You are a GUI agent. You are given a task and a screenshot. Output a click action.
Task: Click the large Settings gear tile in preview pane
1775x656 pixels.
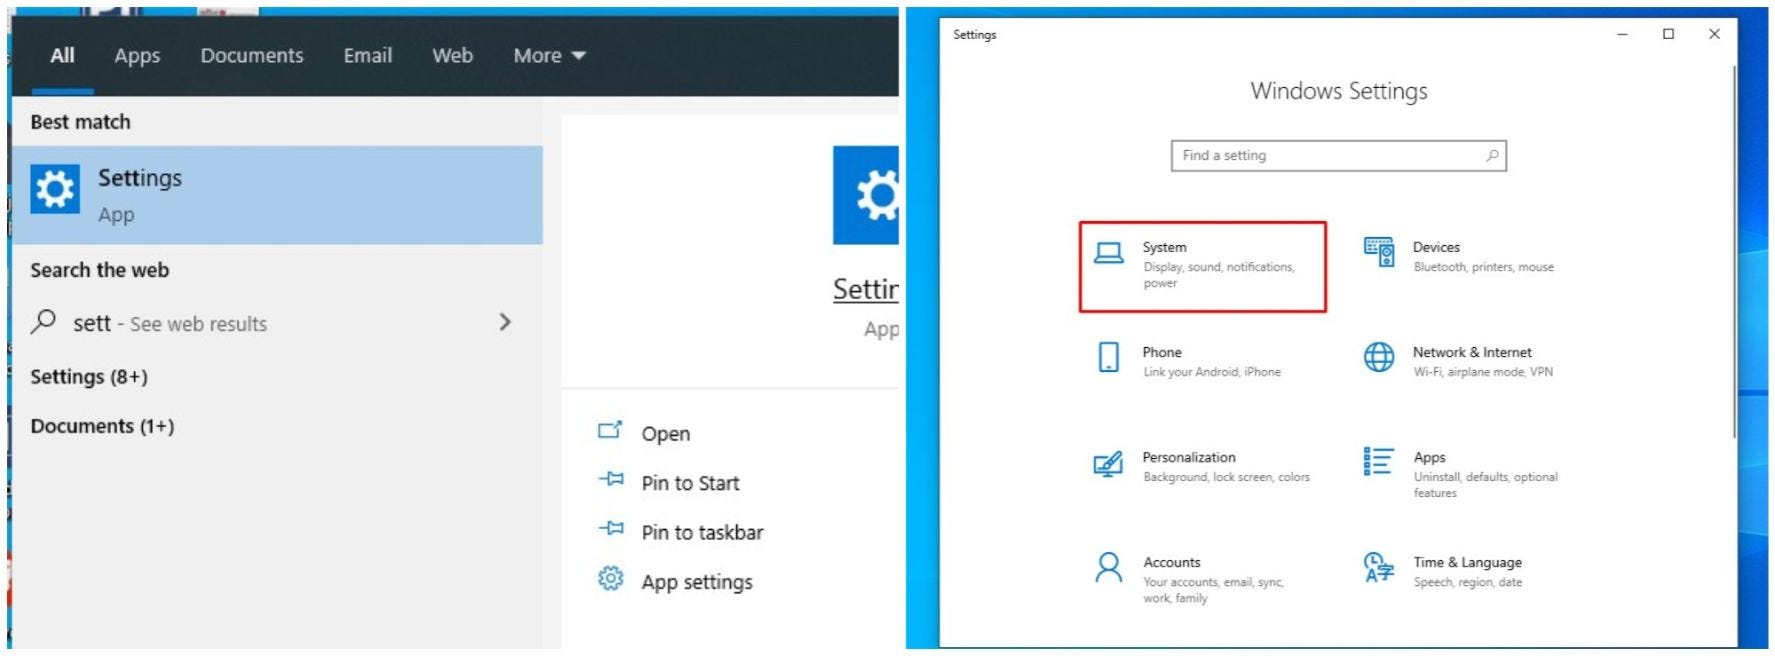866,195
